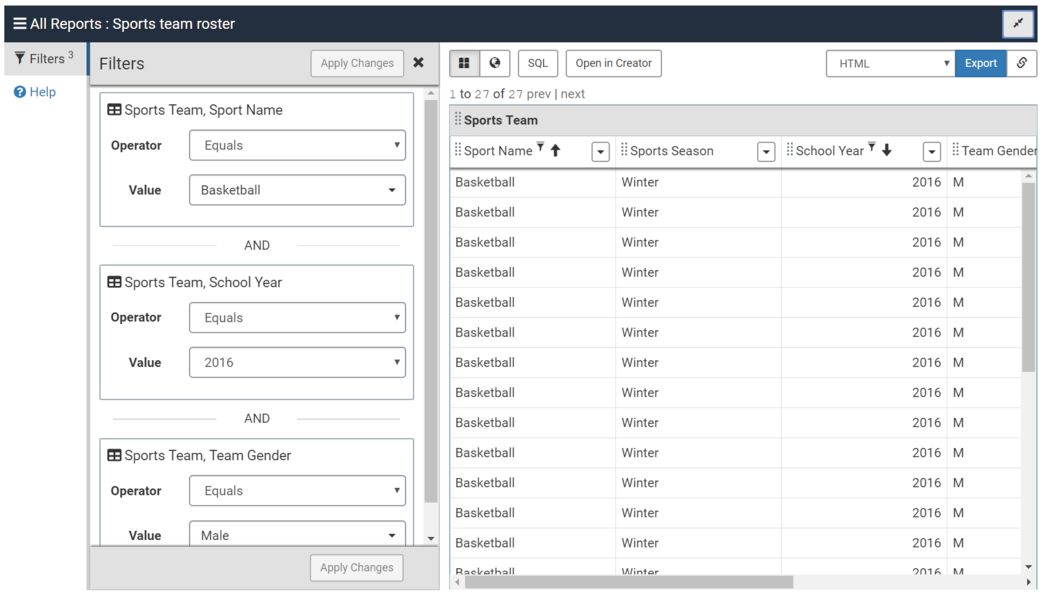Switch to the table grid view icon
This screenshot has width=1040, height=594.
click(464, 63)
